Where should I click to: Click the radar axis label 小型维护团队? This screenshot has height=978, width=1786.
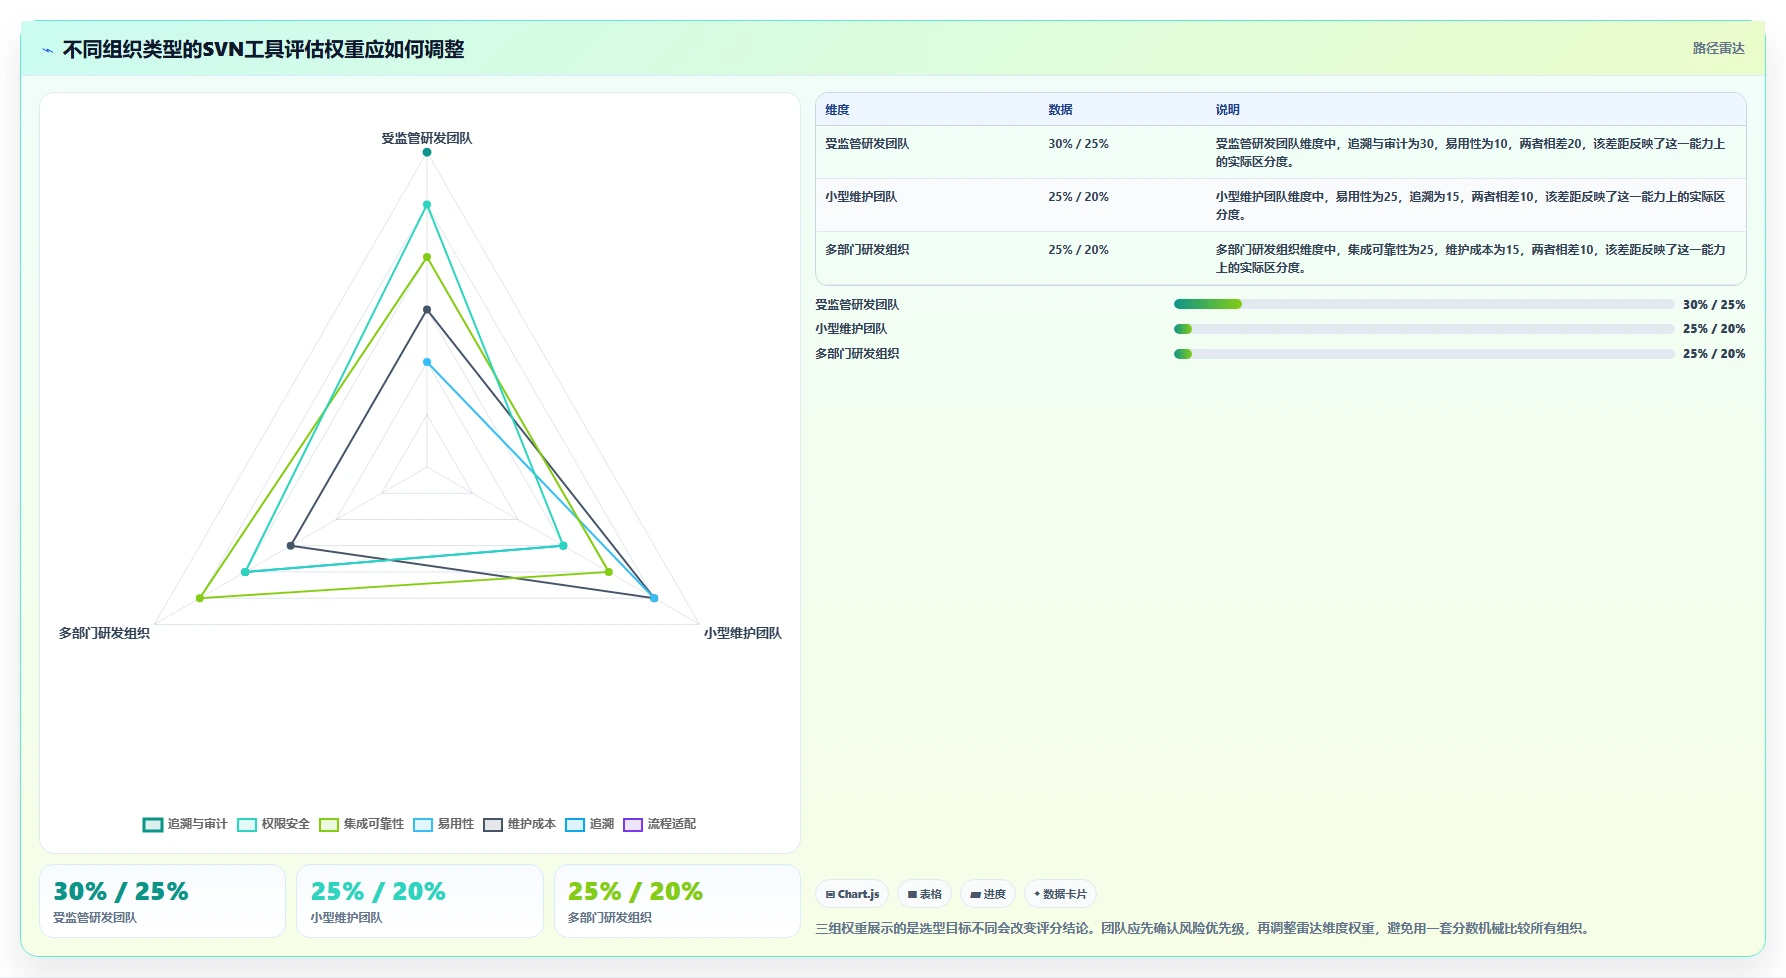coord(742,633)
